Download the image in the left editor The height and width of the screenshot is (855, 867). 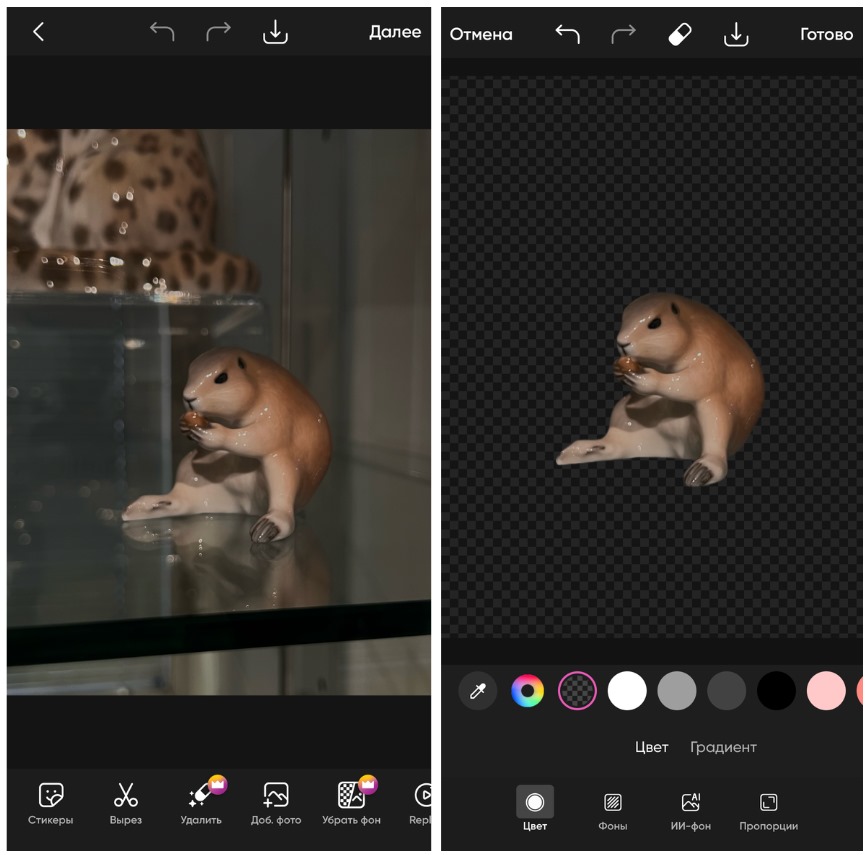[x=274, y=33]
